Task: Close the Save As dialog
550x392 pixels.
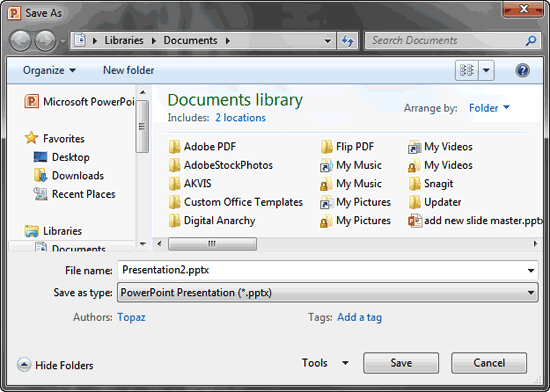Action: point(523,9)
